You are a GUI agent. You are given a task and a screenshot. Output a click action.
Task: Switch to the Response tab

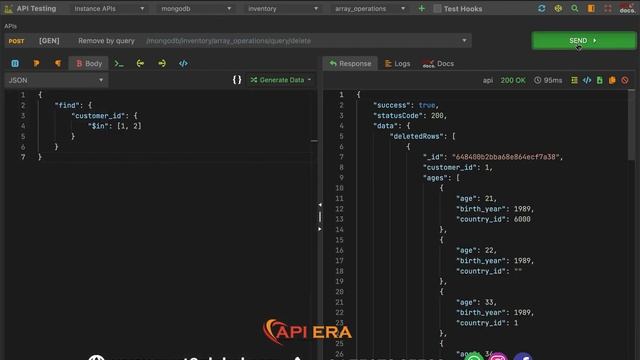pos(350,63)
